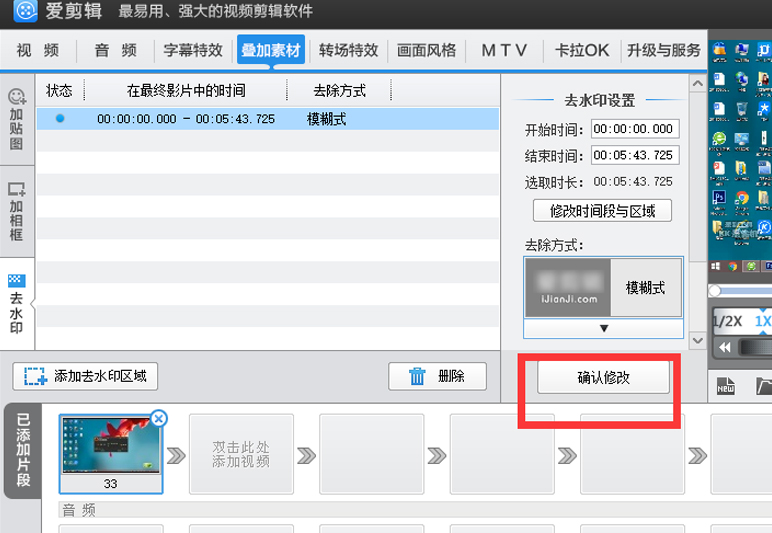The image size is (772, 533).
Task: Set playback speed to 1X
Action: pyautogui.click(x=763, y=321)
